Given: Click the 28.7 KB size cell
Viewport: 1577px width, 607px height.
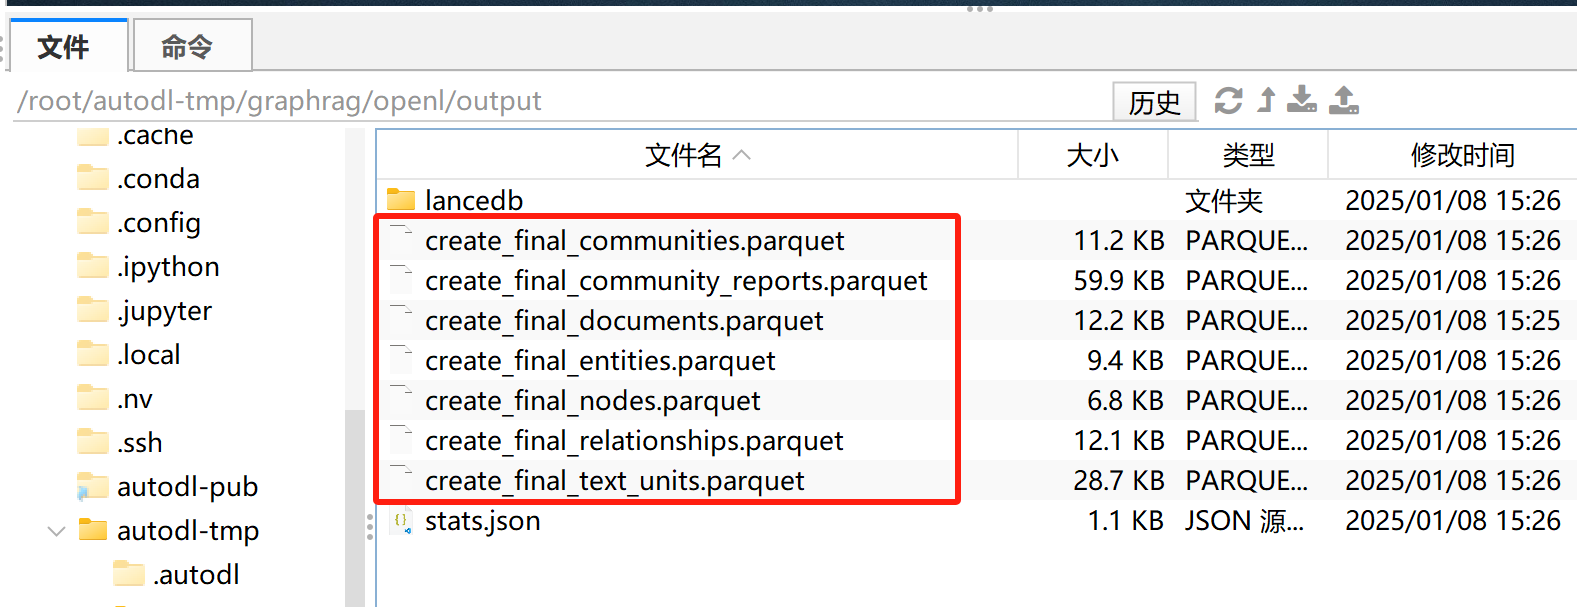Looking at the screenshot, I should [x=1118, y=481].
